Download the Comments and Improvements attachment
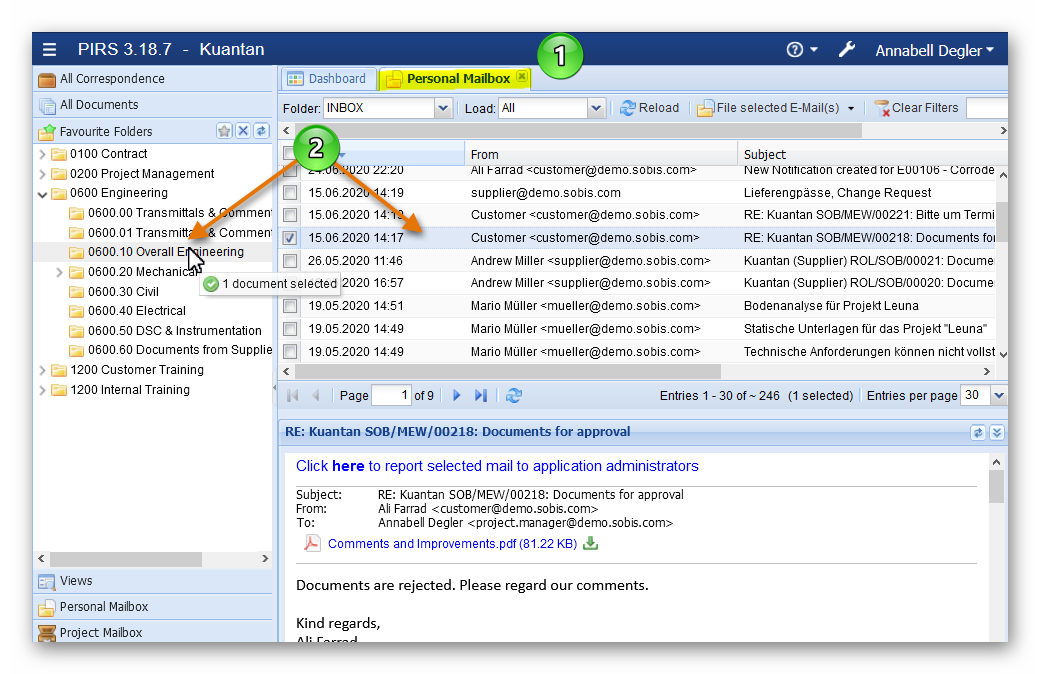The width and height of the screenshot is (1040, 674). 591,544
